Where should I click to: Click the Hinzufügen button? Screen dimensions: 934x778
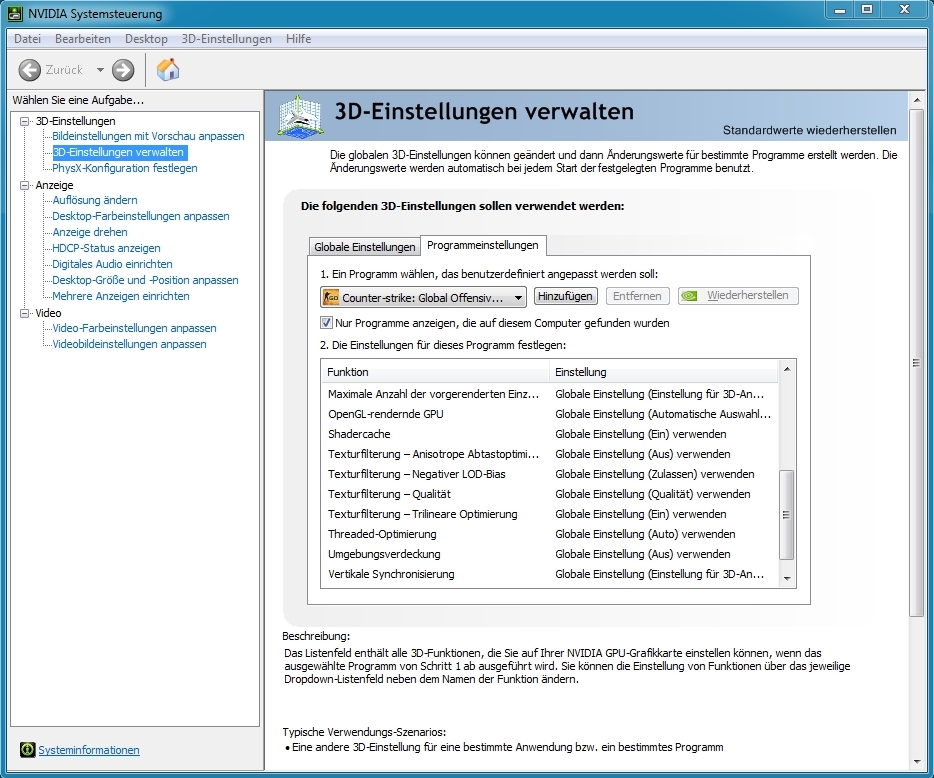tap(565, 296)
